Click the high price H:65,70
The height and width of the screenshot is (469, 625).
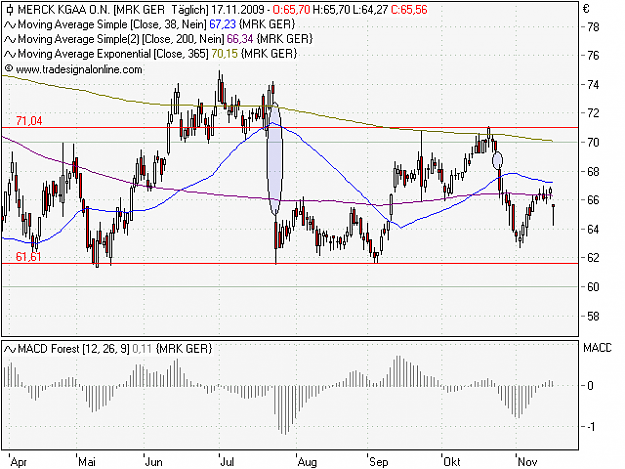coord(331,10)
